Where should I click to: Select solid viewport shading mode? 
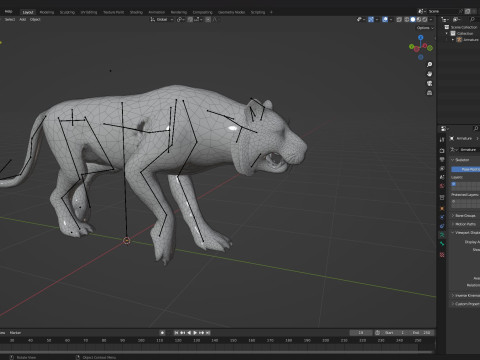pos(413,19)
